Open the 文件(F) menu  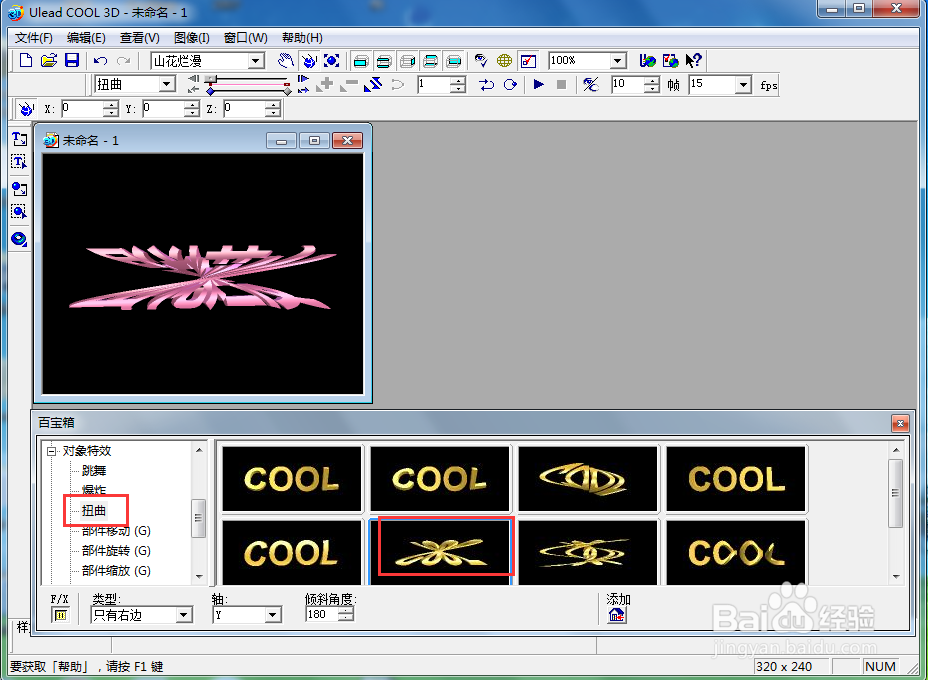coord(34,38)
